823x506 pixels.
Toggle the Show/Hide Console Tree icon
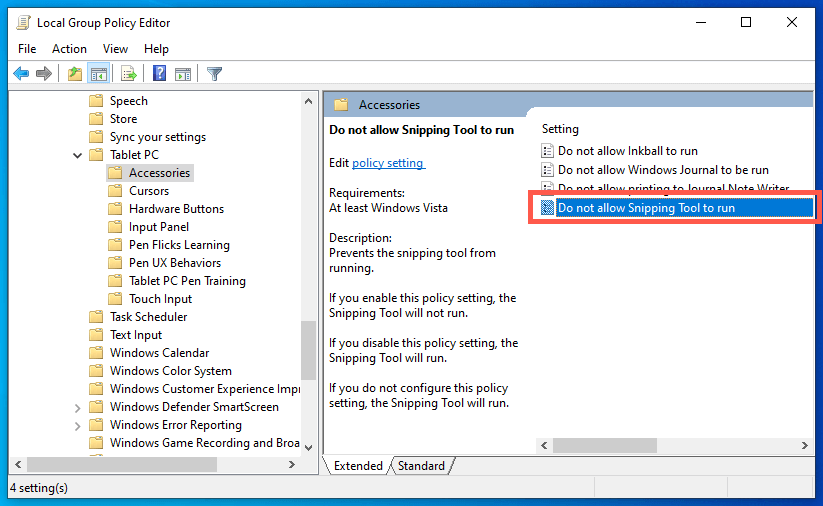(x=99, y=73)
